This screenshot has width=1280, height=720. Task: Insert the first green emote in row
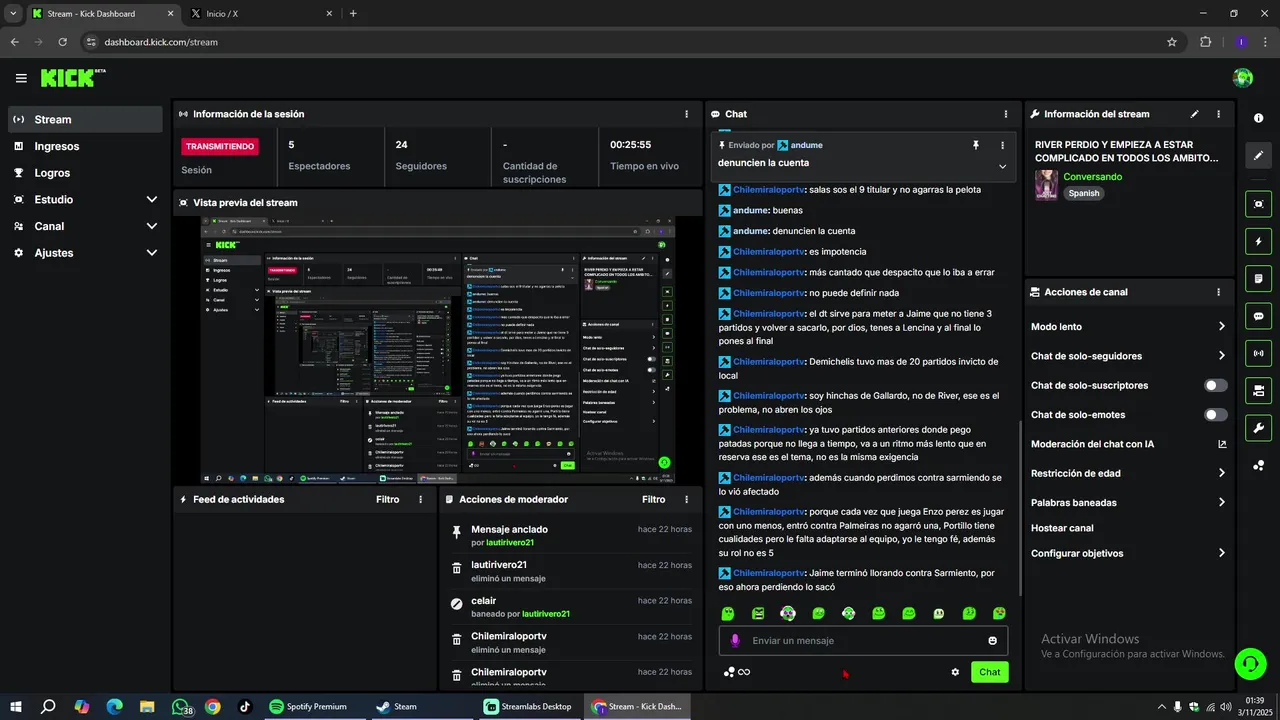coord(728,613)
